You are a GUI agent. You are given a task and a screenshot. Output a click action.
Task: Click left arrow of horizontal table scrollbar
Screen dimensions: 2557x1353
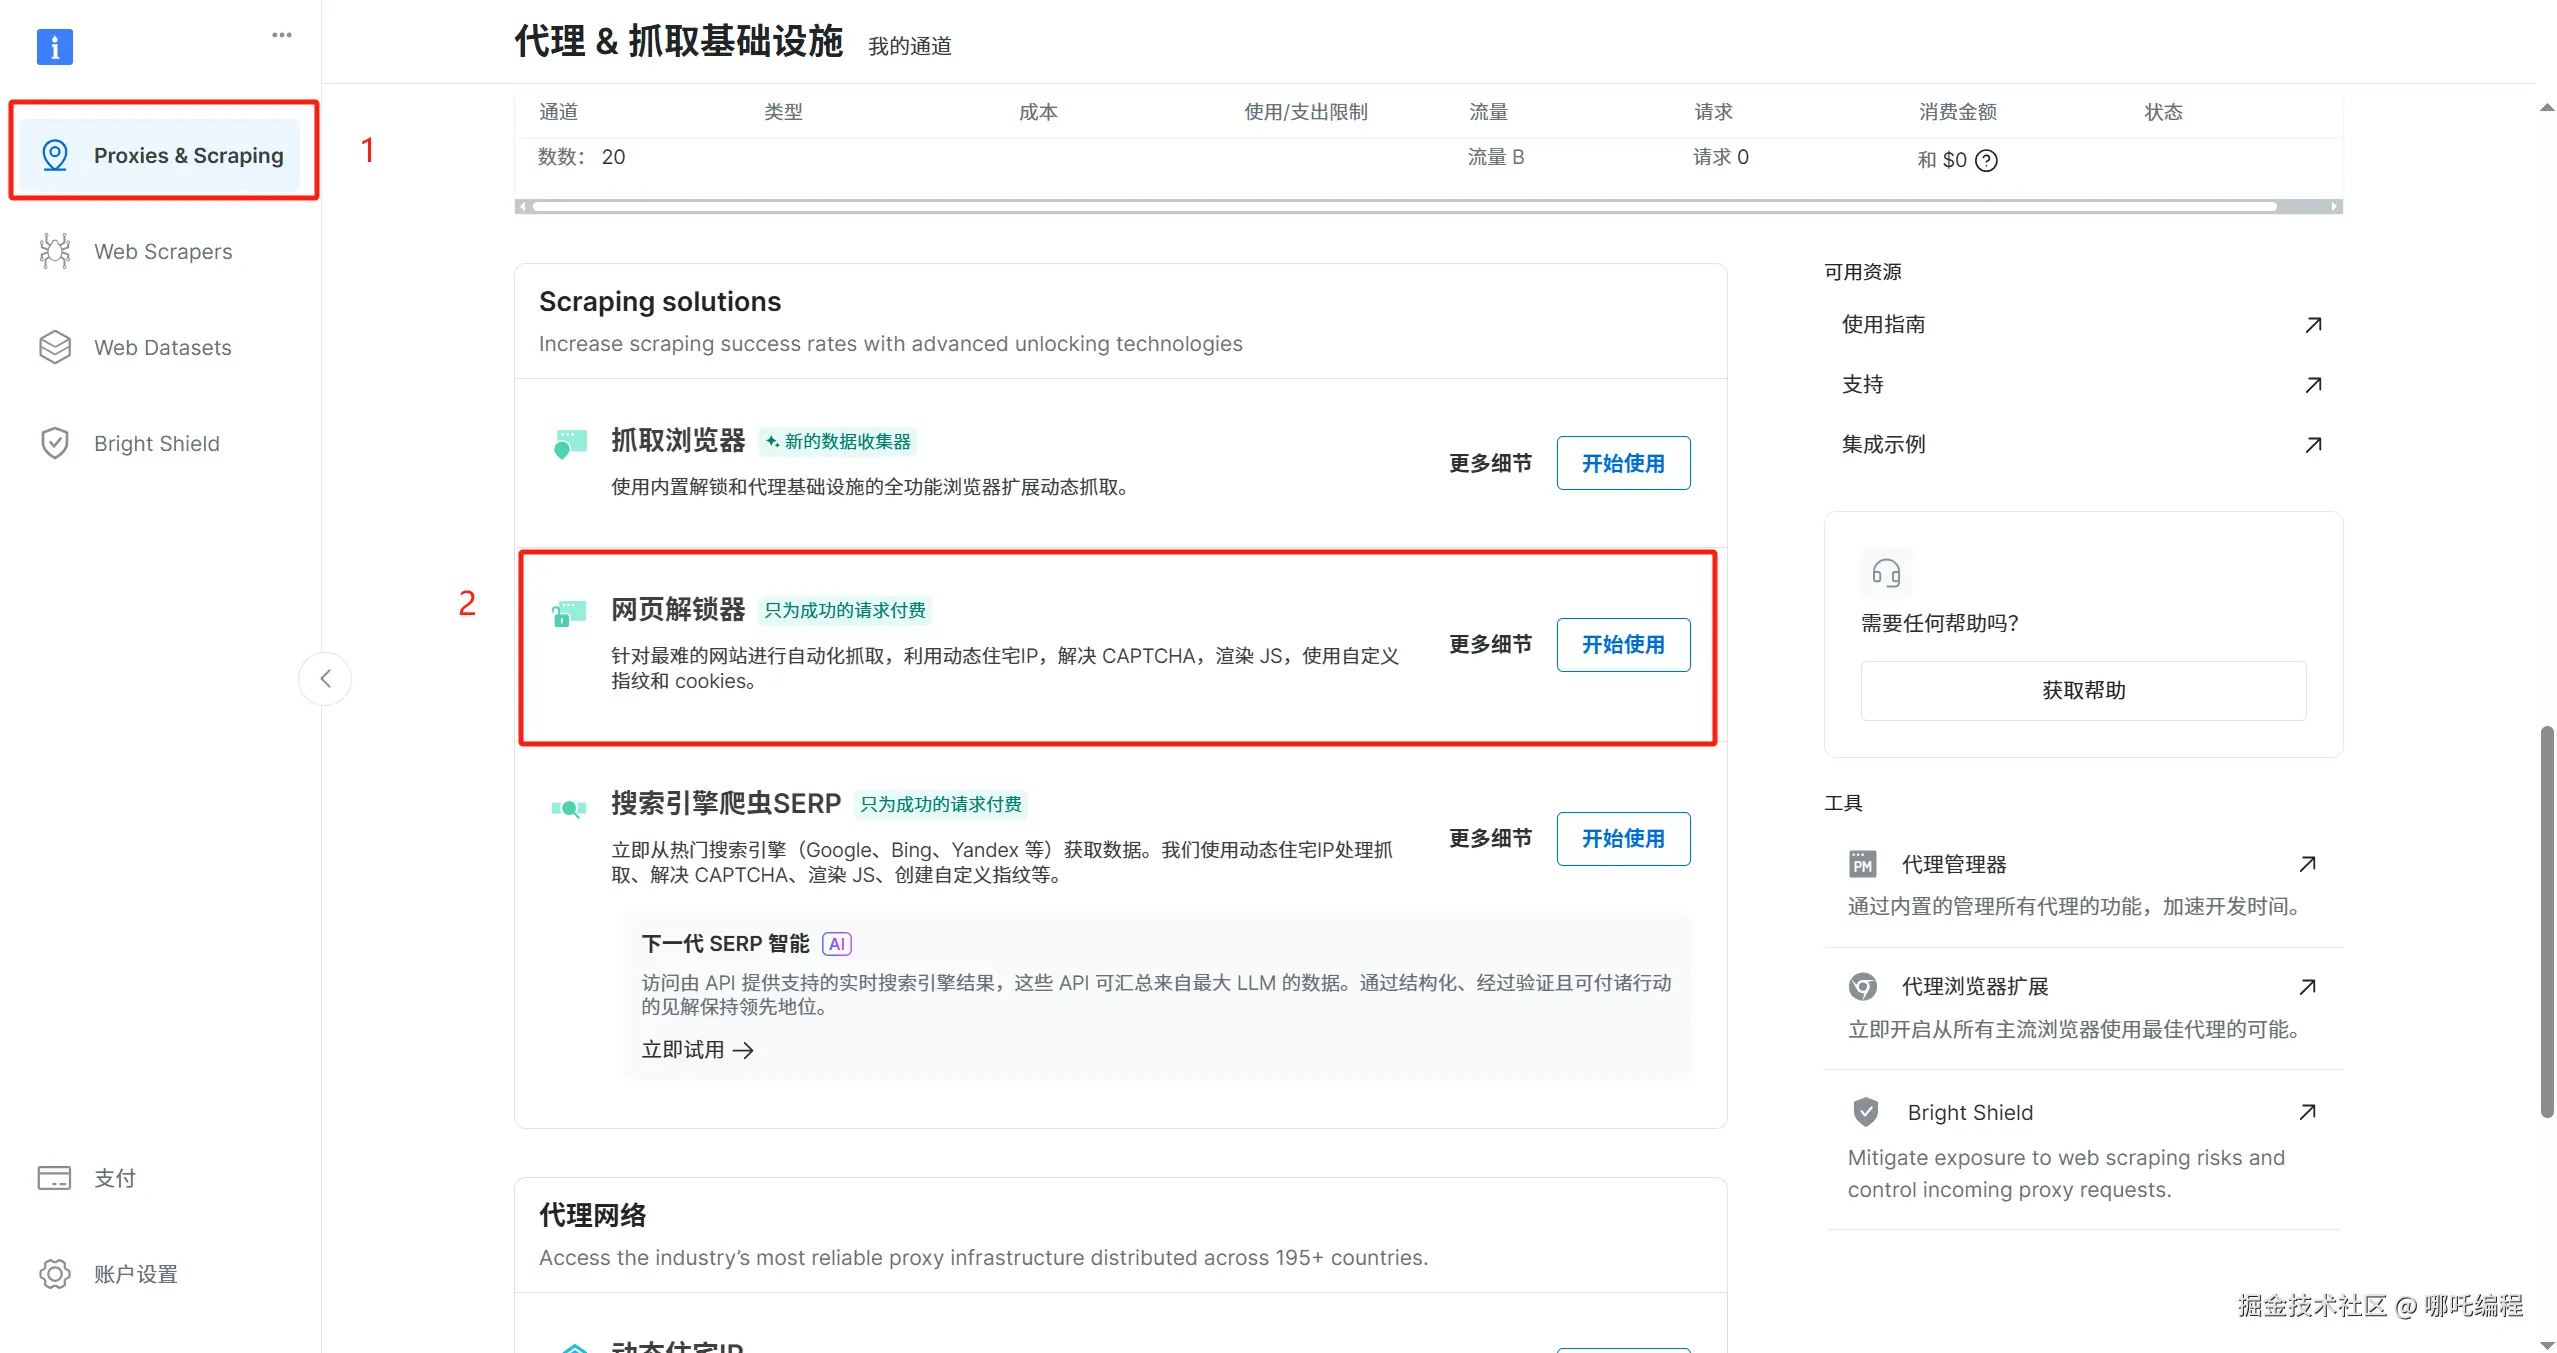click(522, 206)
